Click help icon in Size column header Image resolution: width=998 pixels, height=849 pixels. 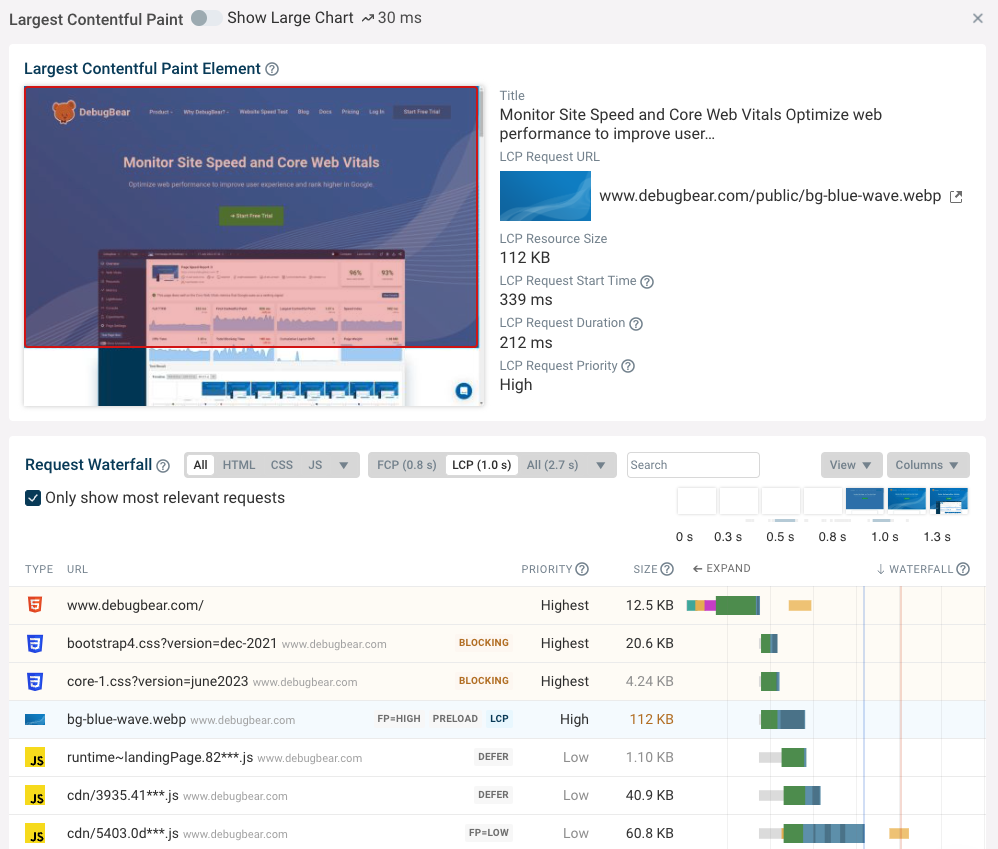(667, 569)
